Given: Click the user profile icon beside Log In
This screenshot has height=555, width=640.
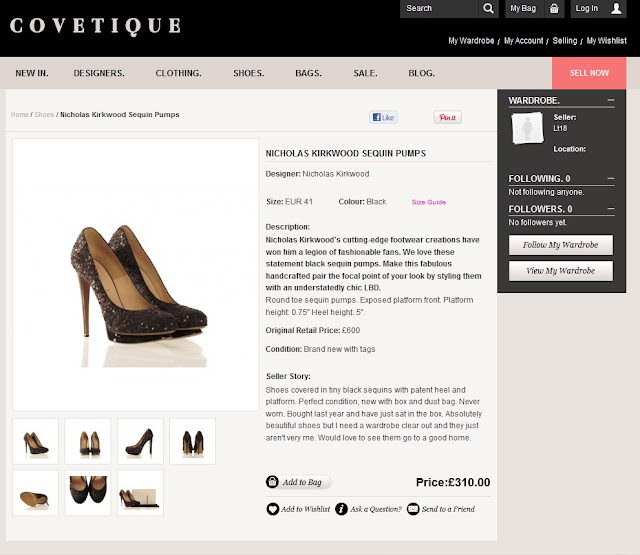Looking at the screenshot, I should point(616,8).
